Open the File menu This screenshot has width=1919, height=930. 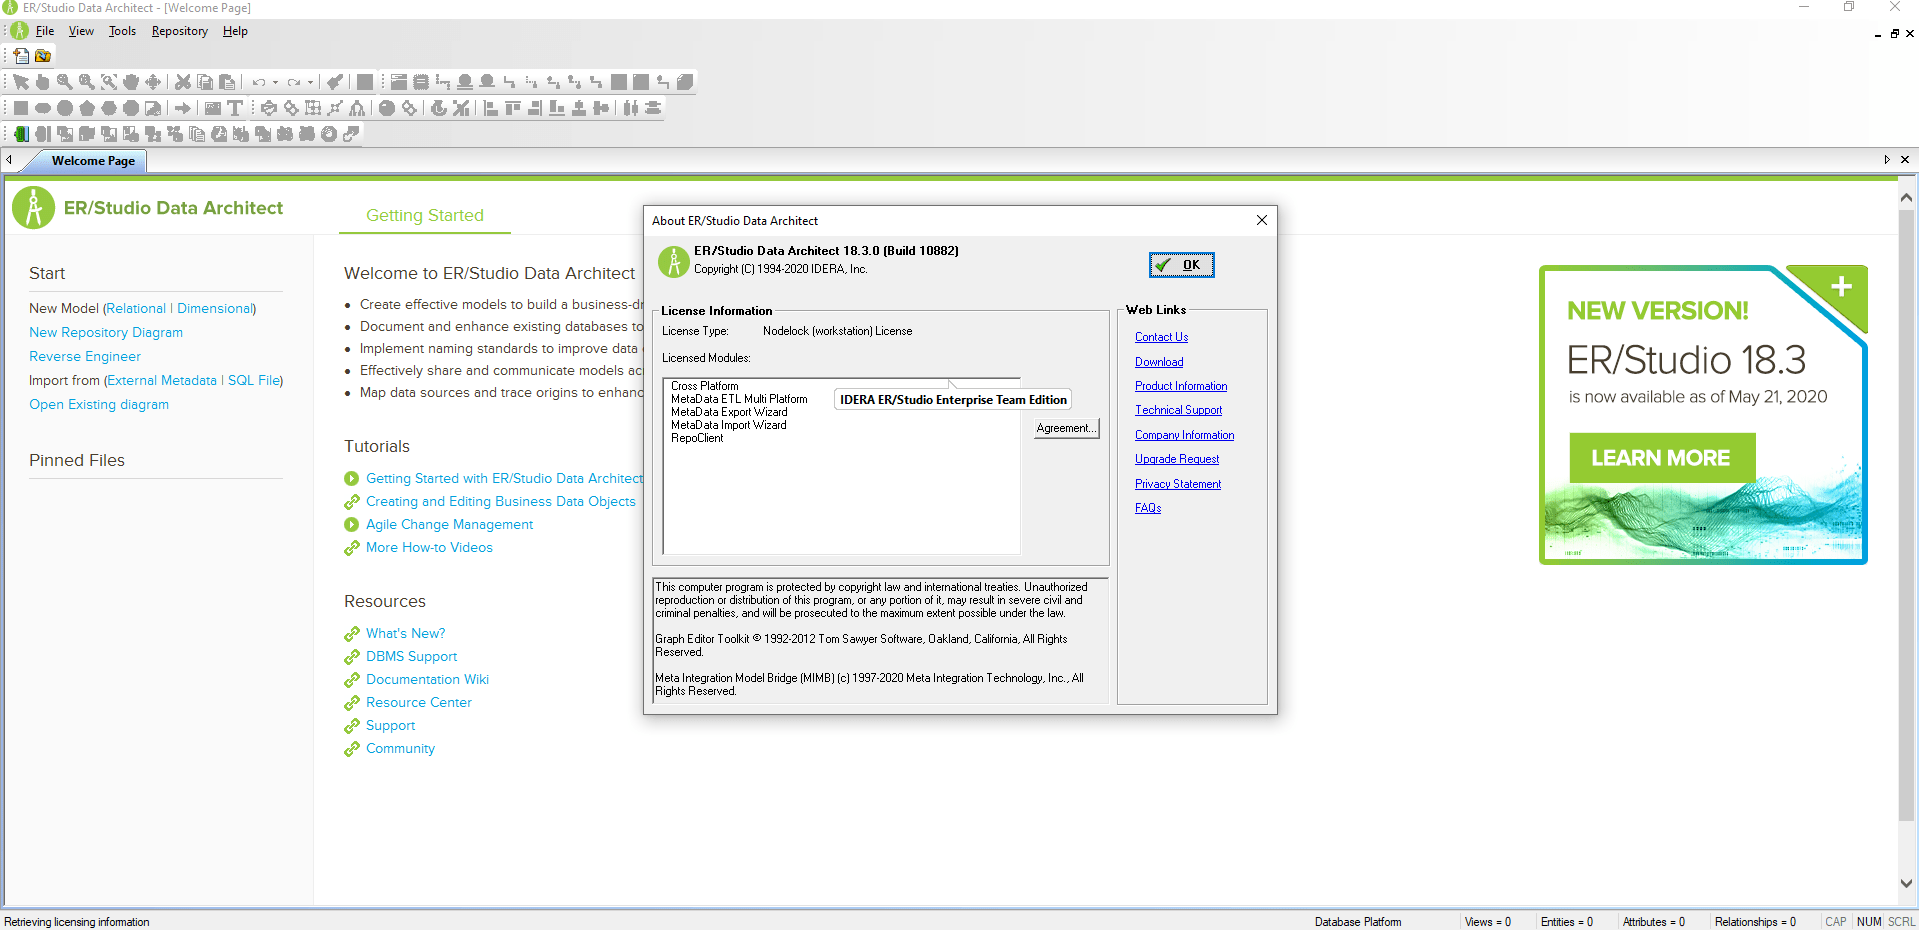[45, 31]
